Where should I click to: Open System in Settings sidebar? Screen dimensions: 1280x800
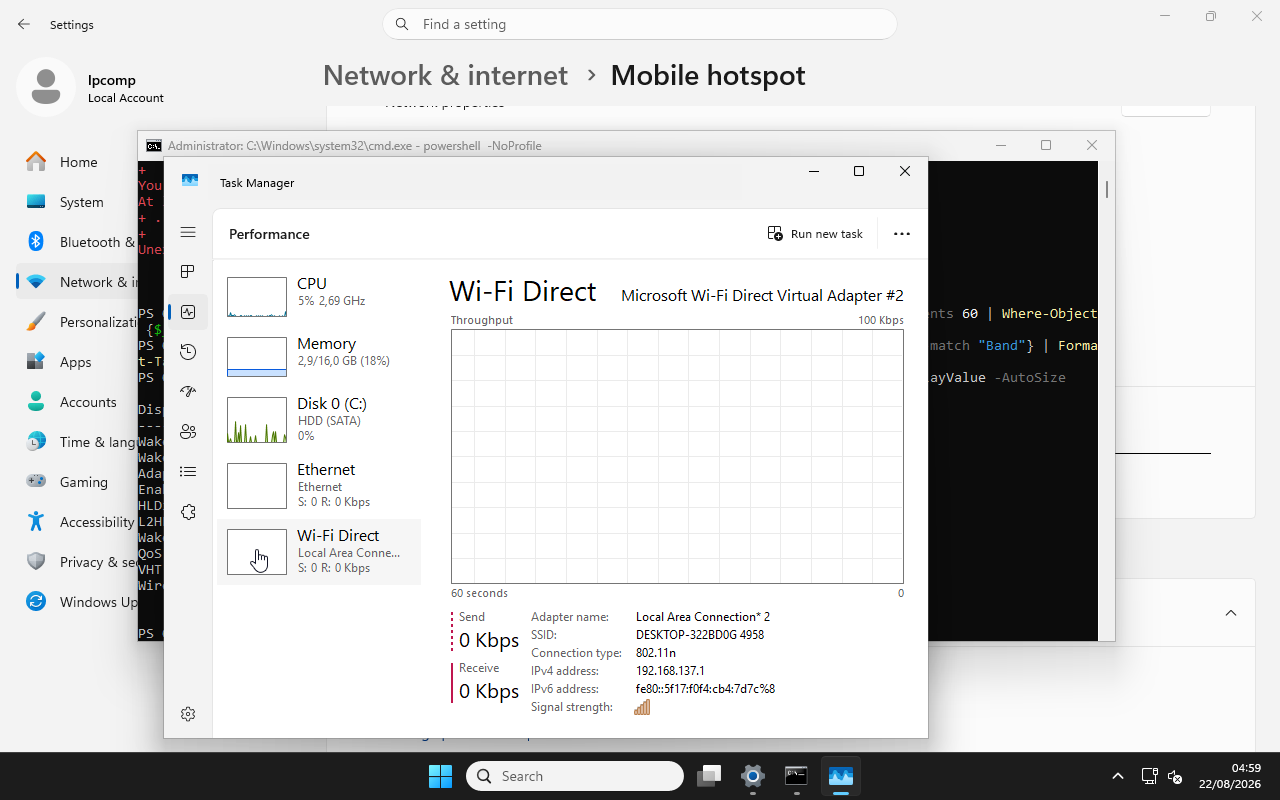pos(78,202)
